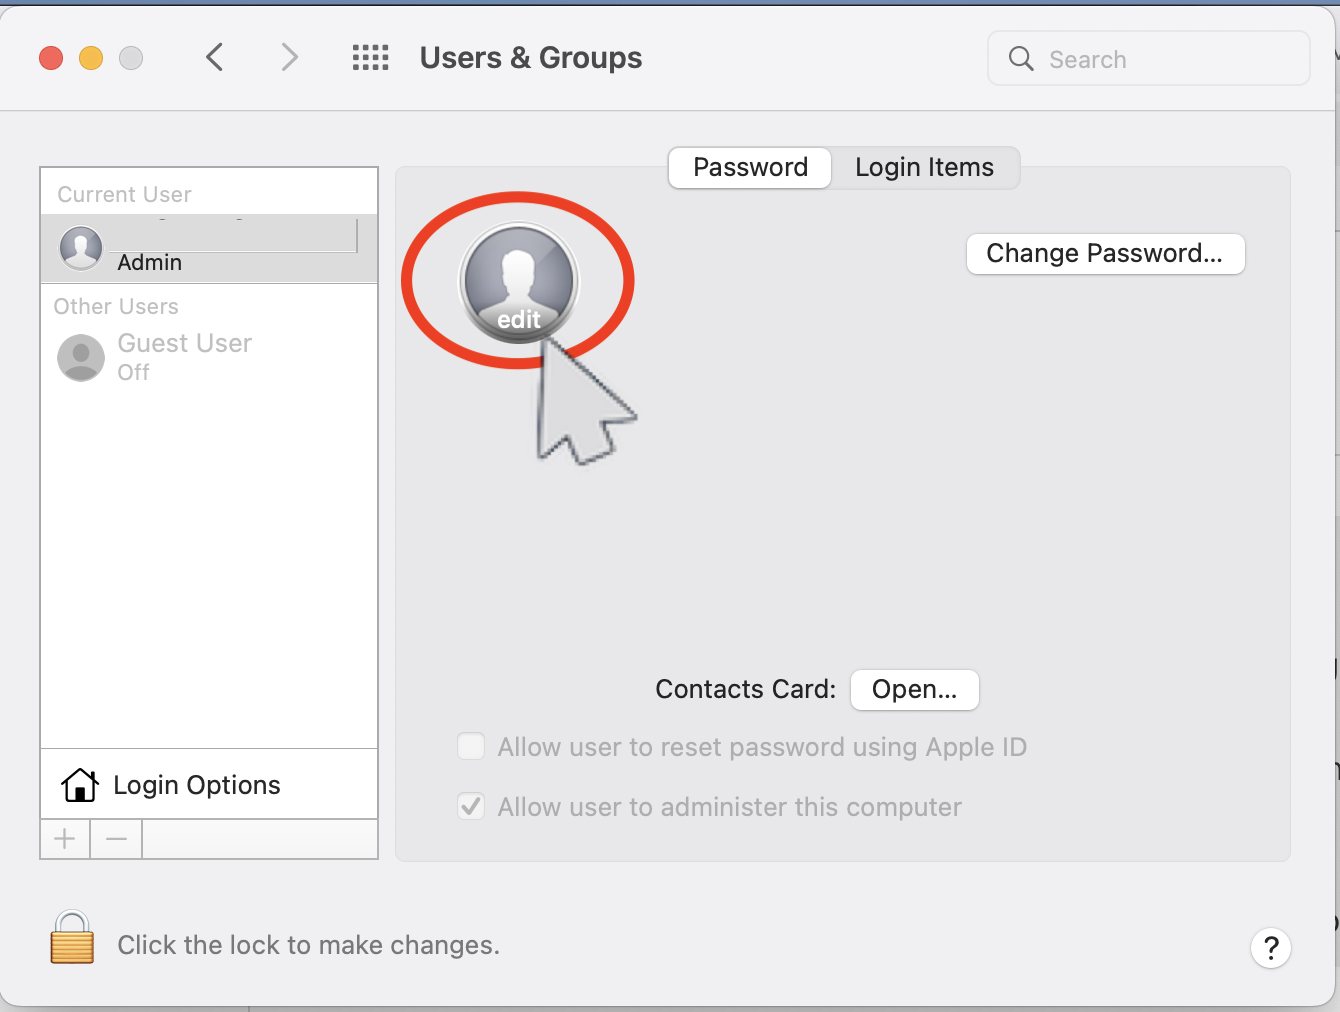Click the Login Options house icon

tap(80, 785)
